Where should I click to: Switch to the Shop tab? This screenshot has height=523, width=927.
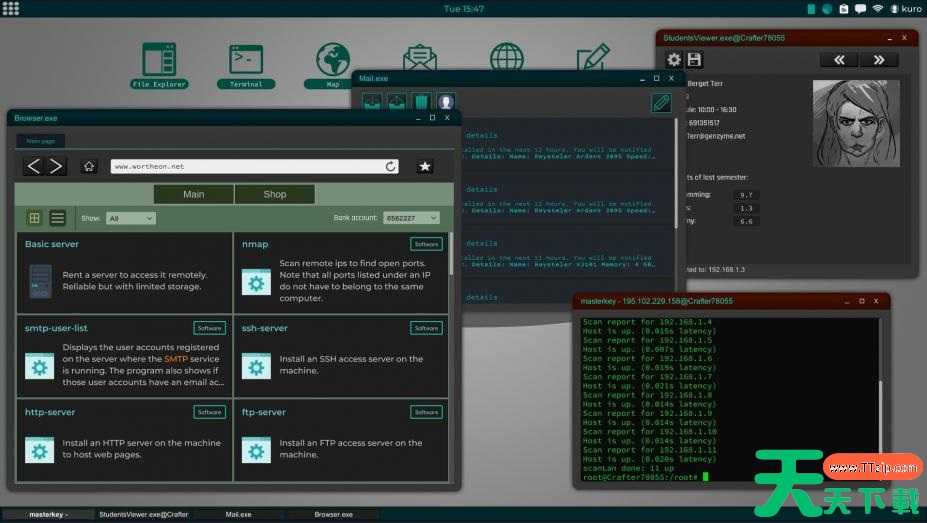click(274, 194)
